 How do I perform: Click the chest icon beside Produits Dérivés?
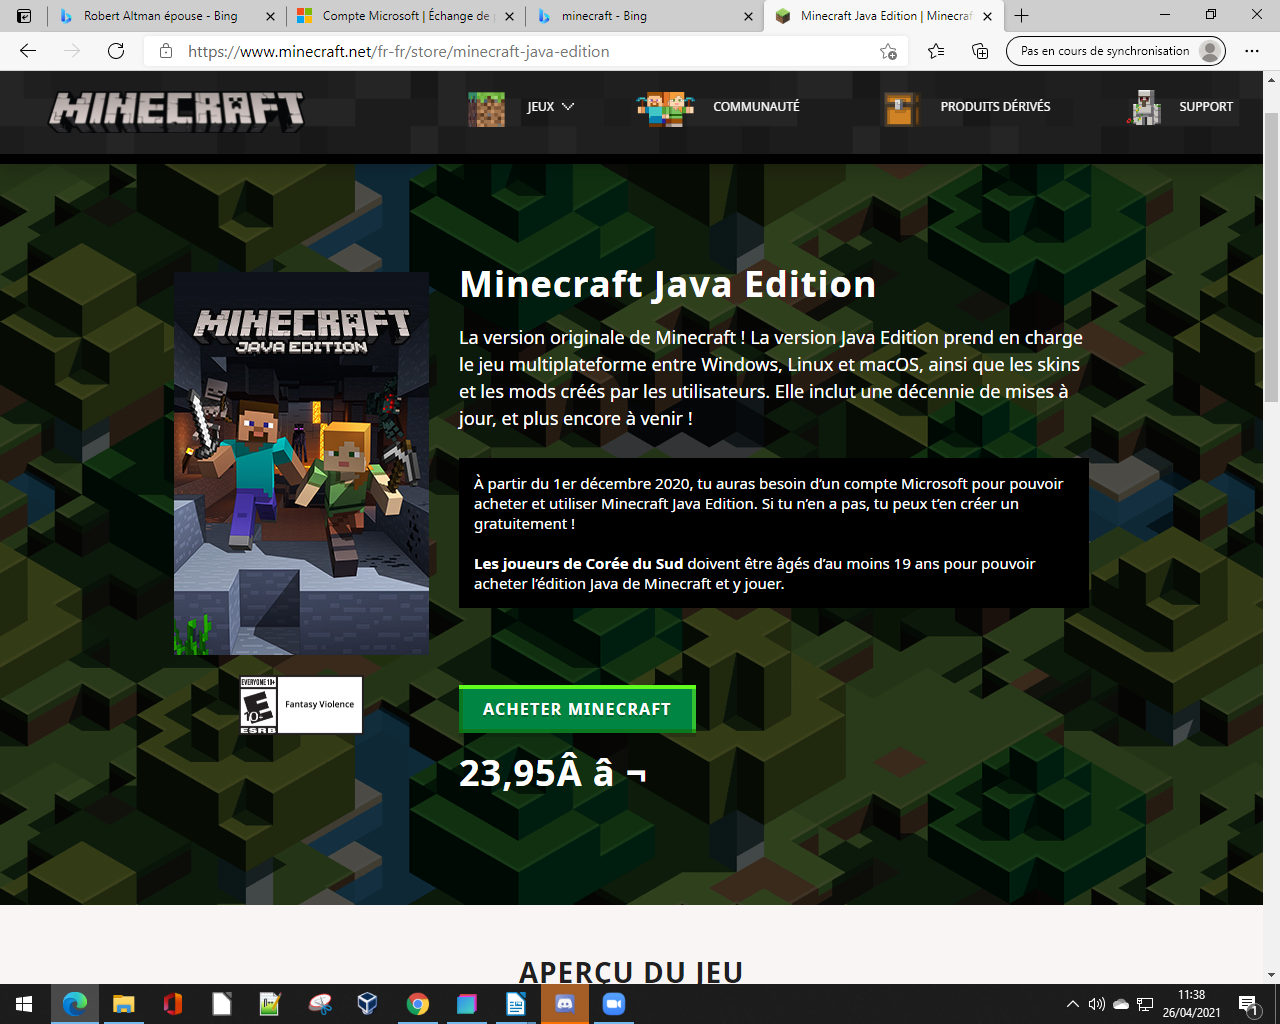tap(901, 108)
